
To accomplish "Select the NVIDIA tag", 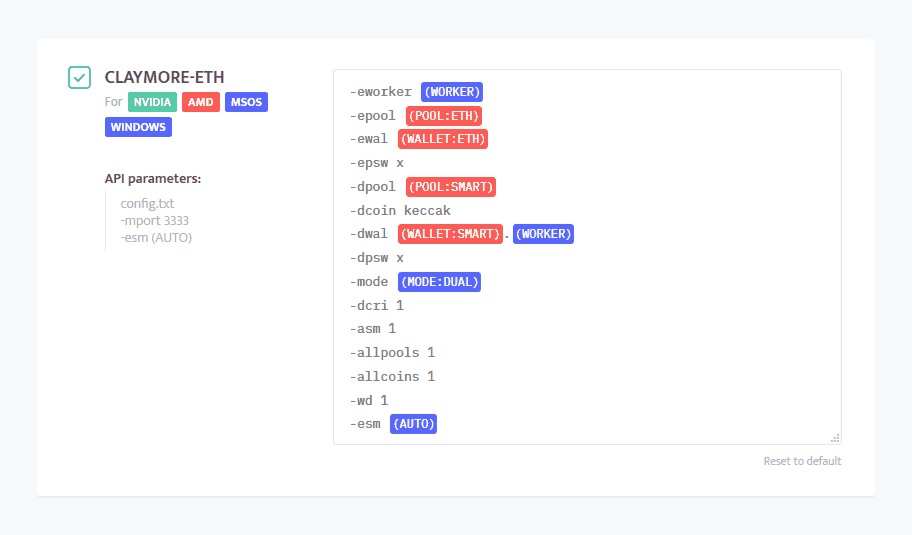I will (x=152, y=102).
